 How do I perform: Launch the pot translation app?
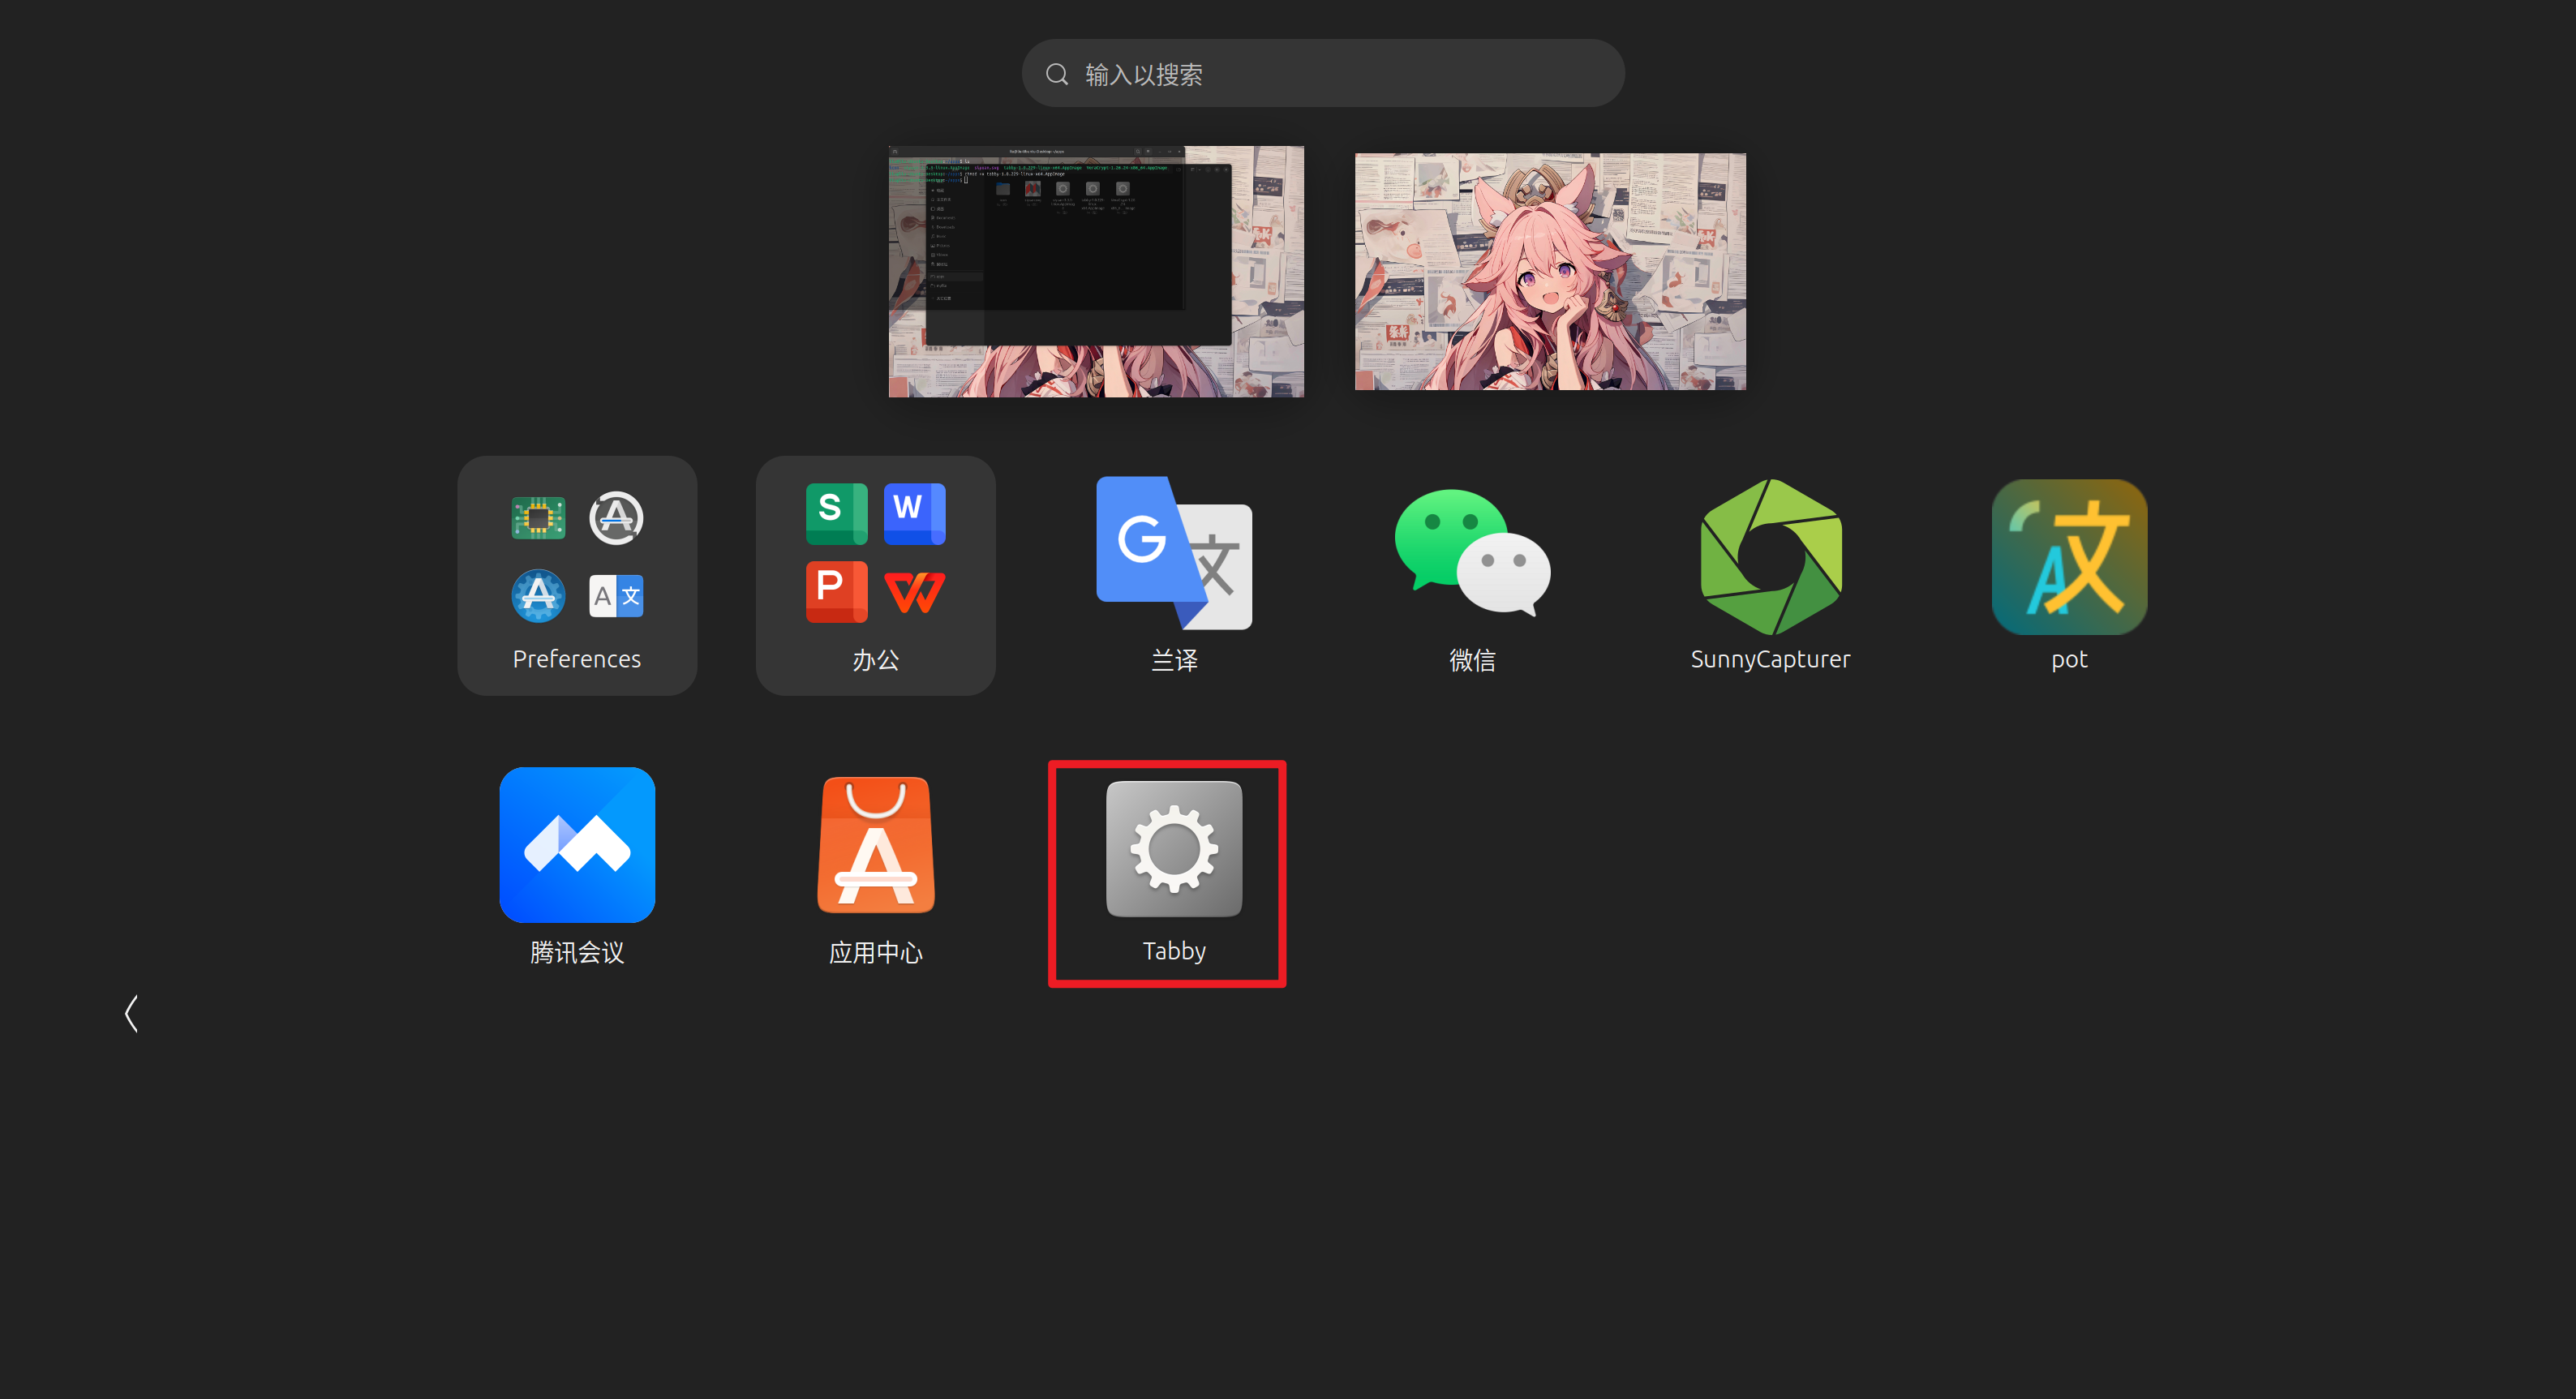(x=2068, y=556)
